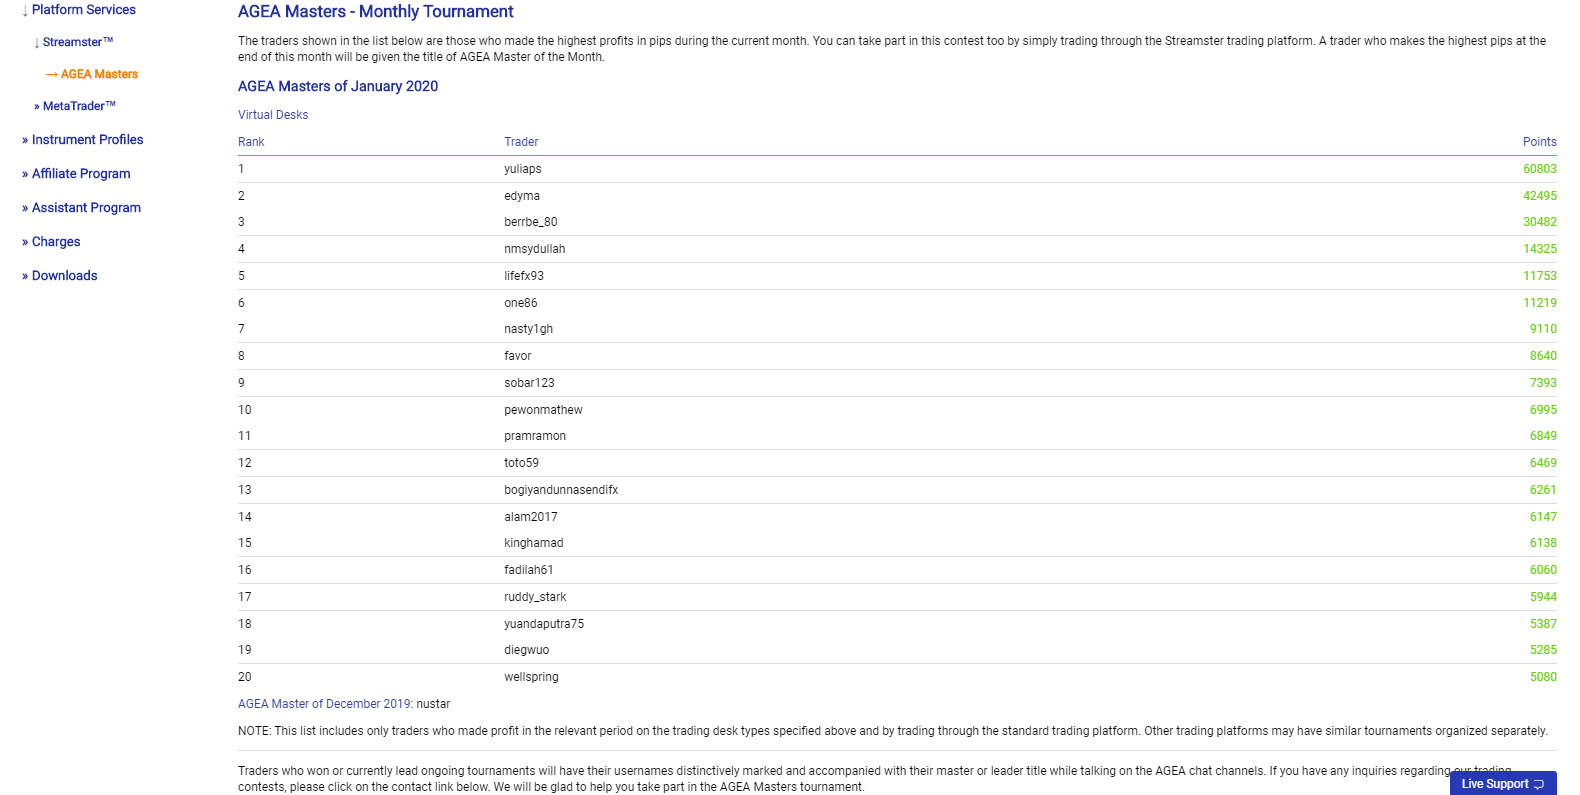
Task: Click trader wellspring at rank 20
Action: [x=531, y=677]
